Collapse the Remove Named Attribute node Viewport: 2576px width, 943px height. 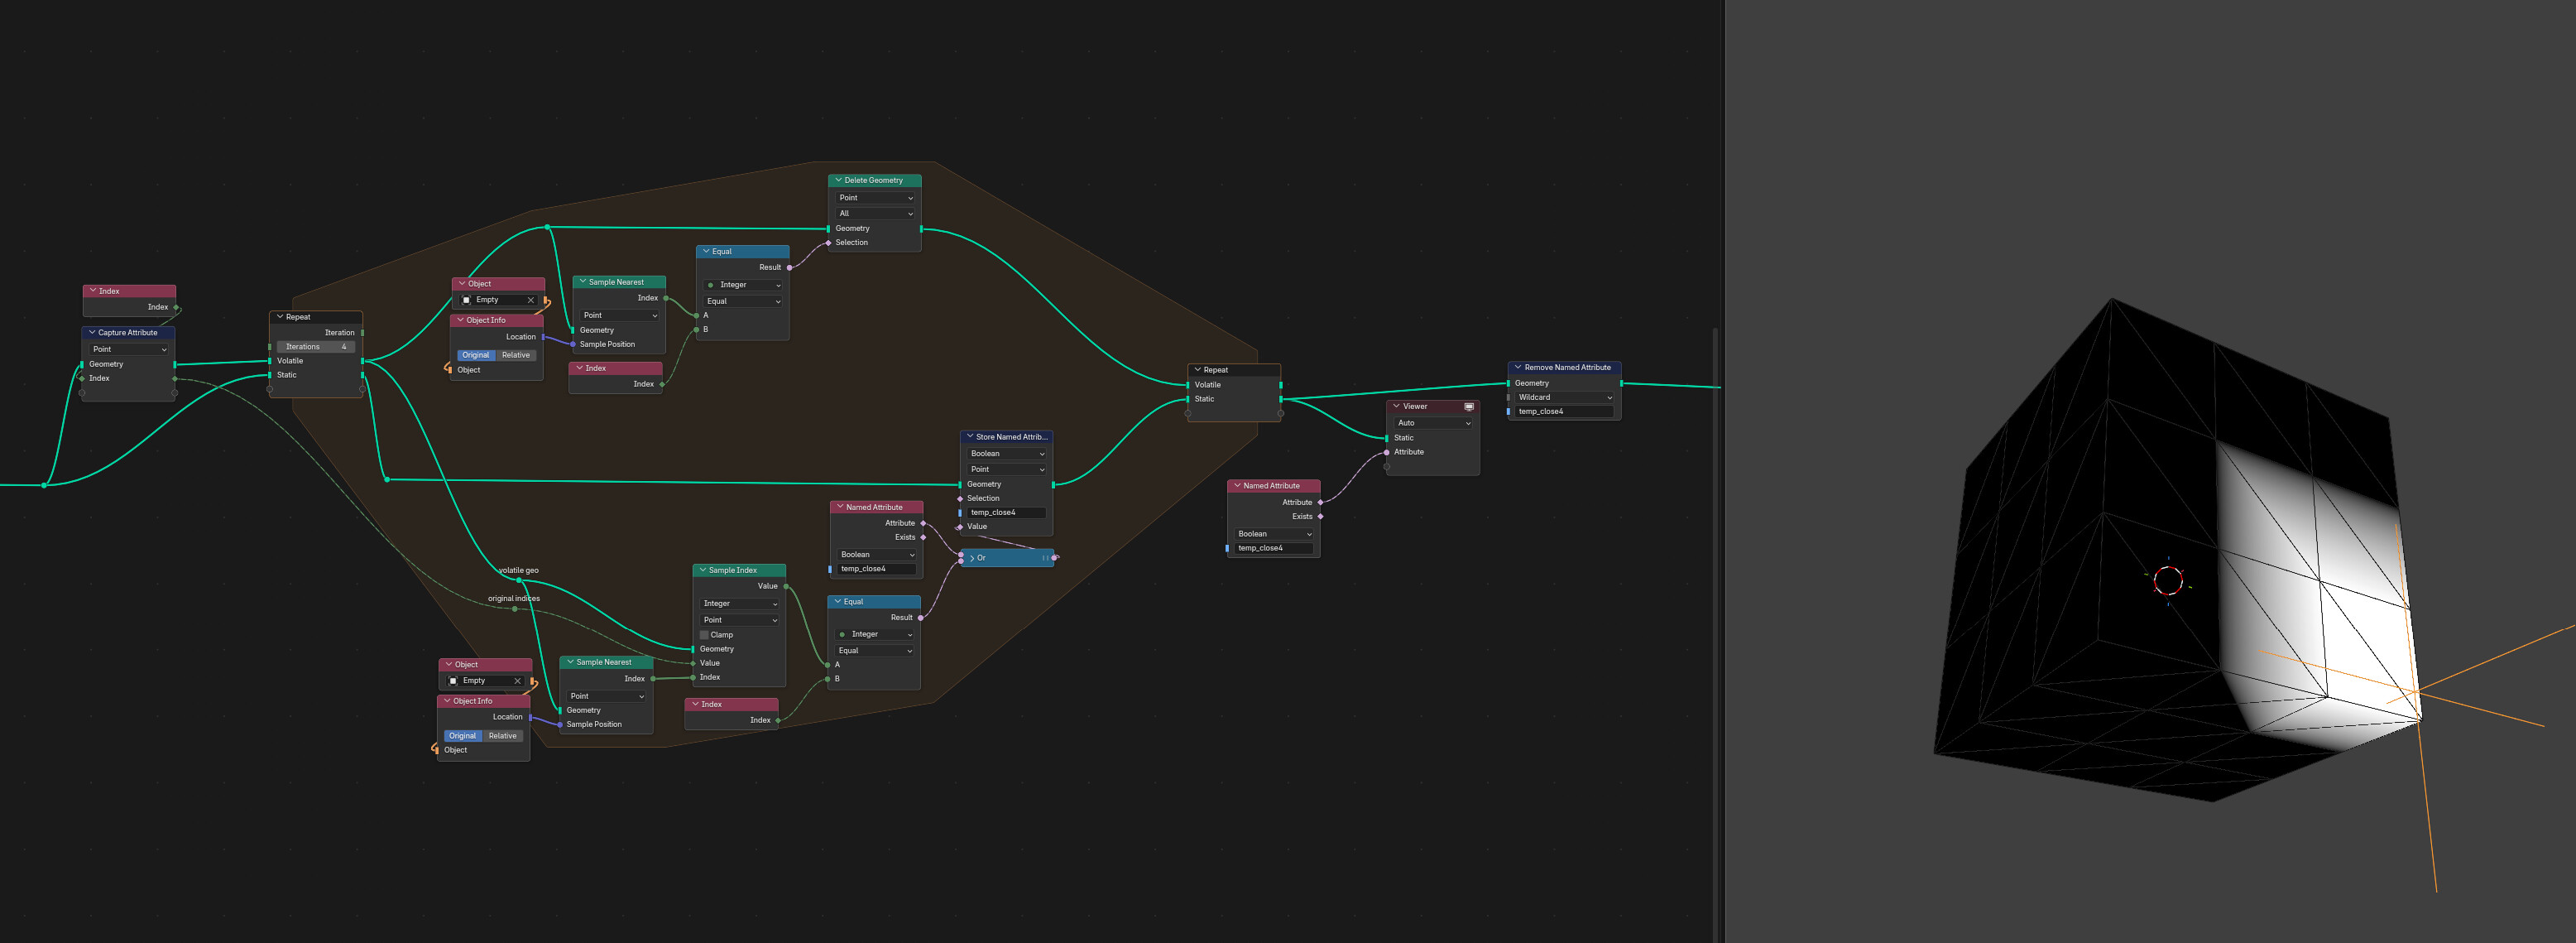(x=1517, y=368)
